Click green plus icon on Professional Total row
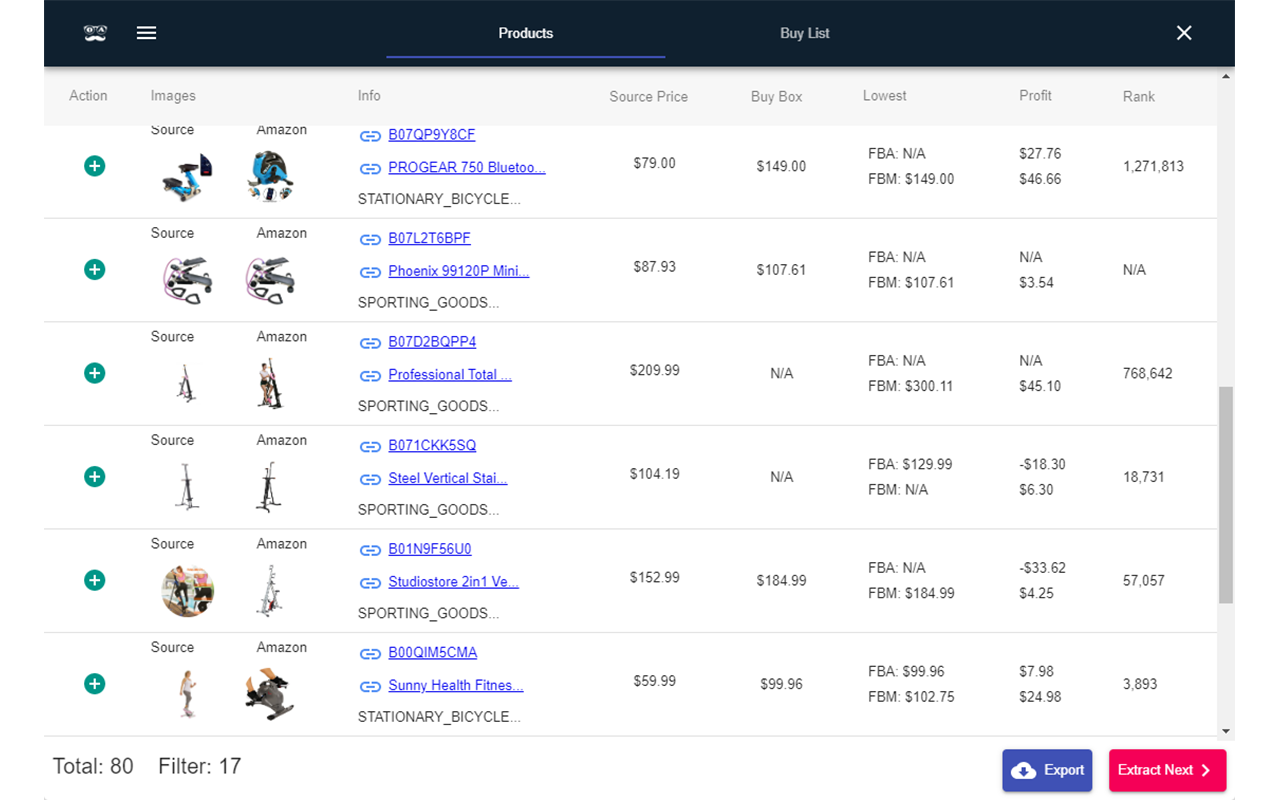The width and height of the screenshot is (1280, 800). pyautogui.click(x=94, y=372)
